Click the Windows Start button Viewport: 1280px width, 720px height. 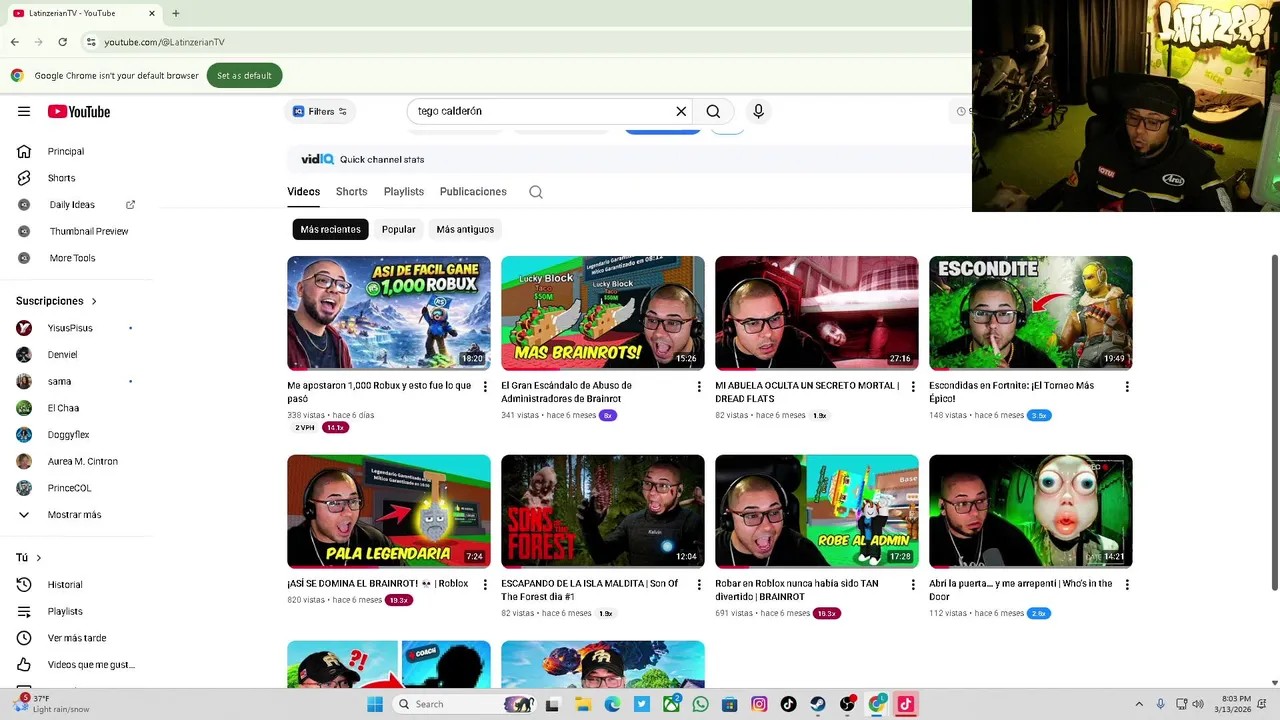click(375, 704)
